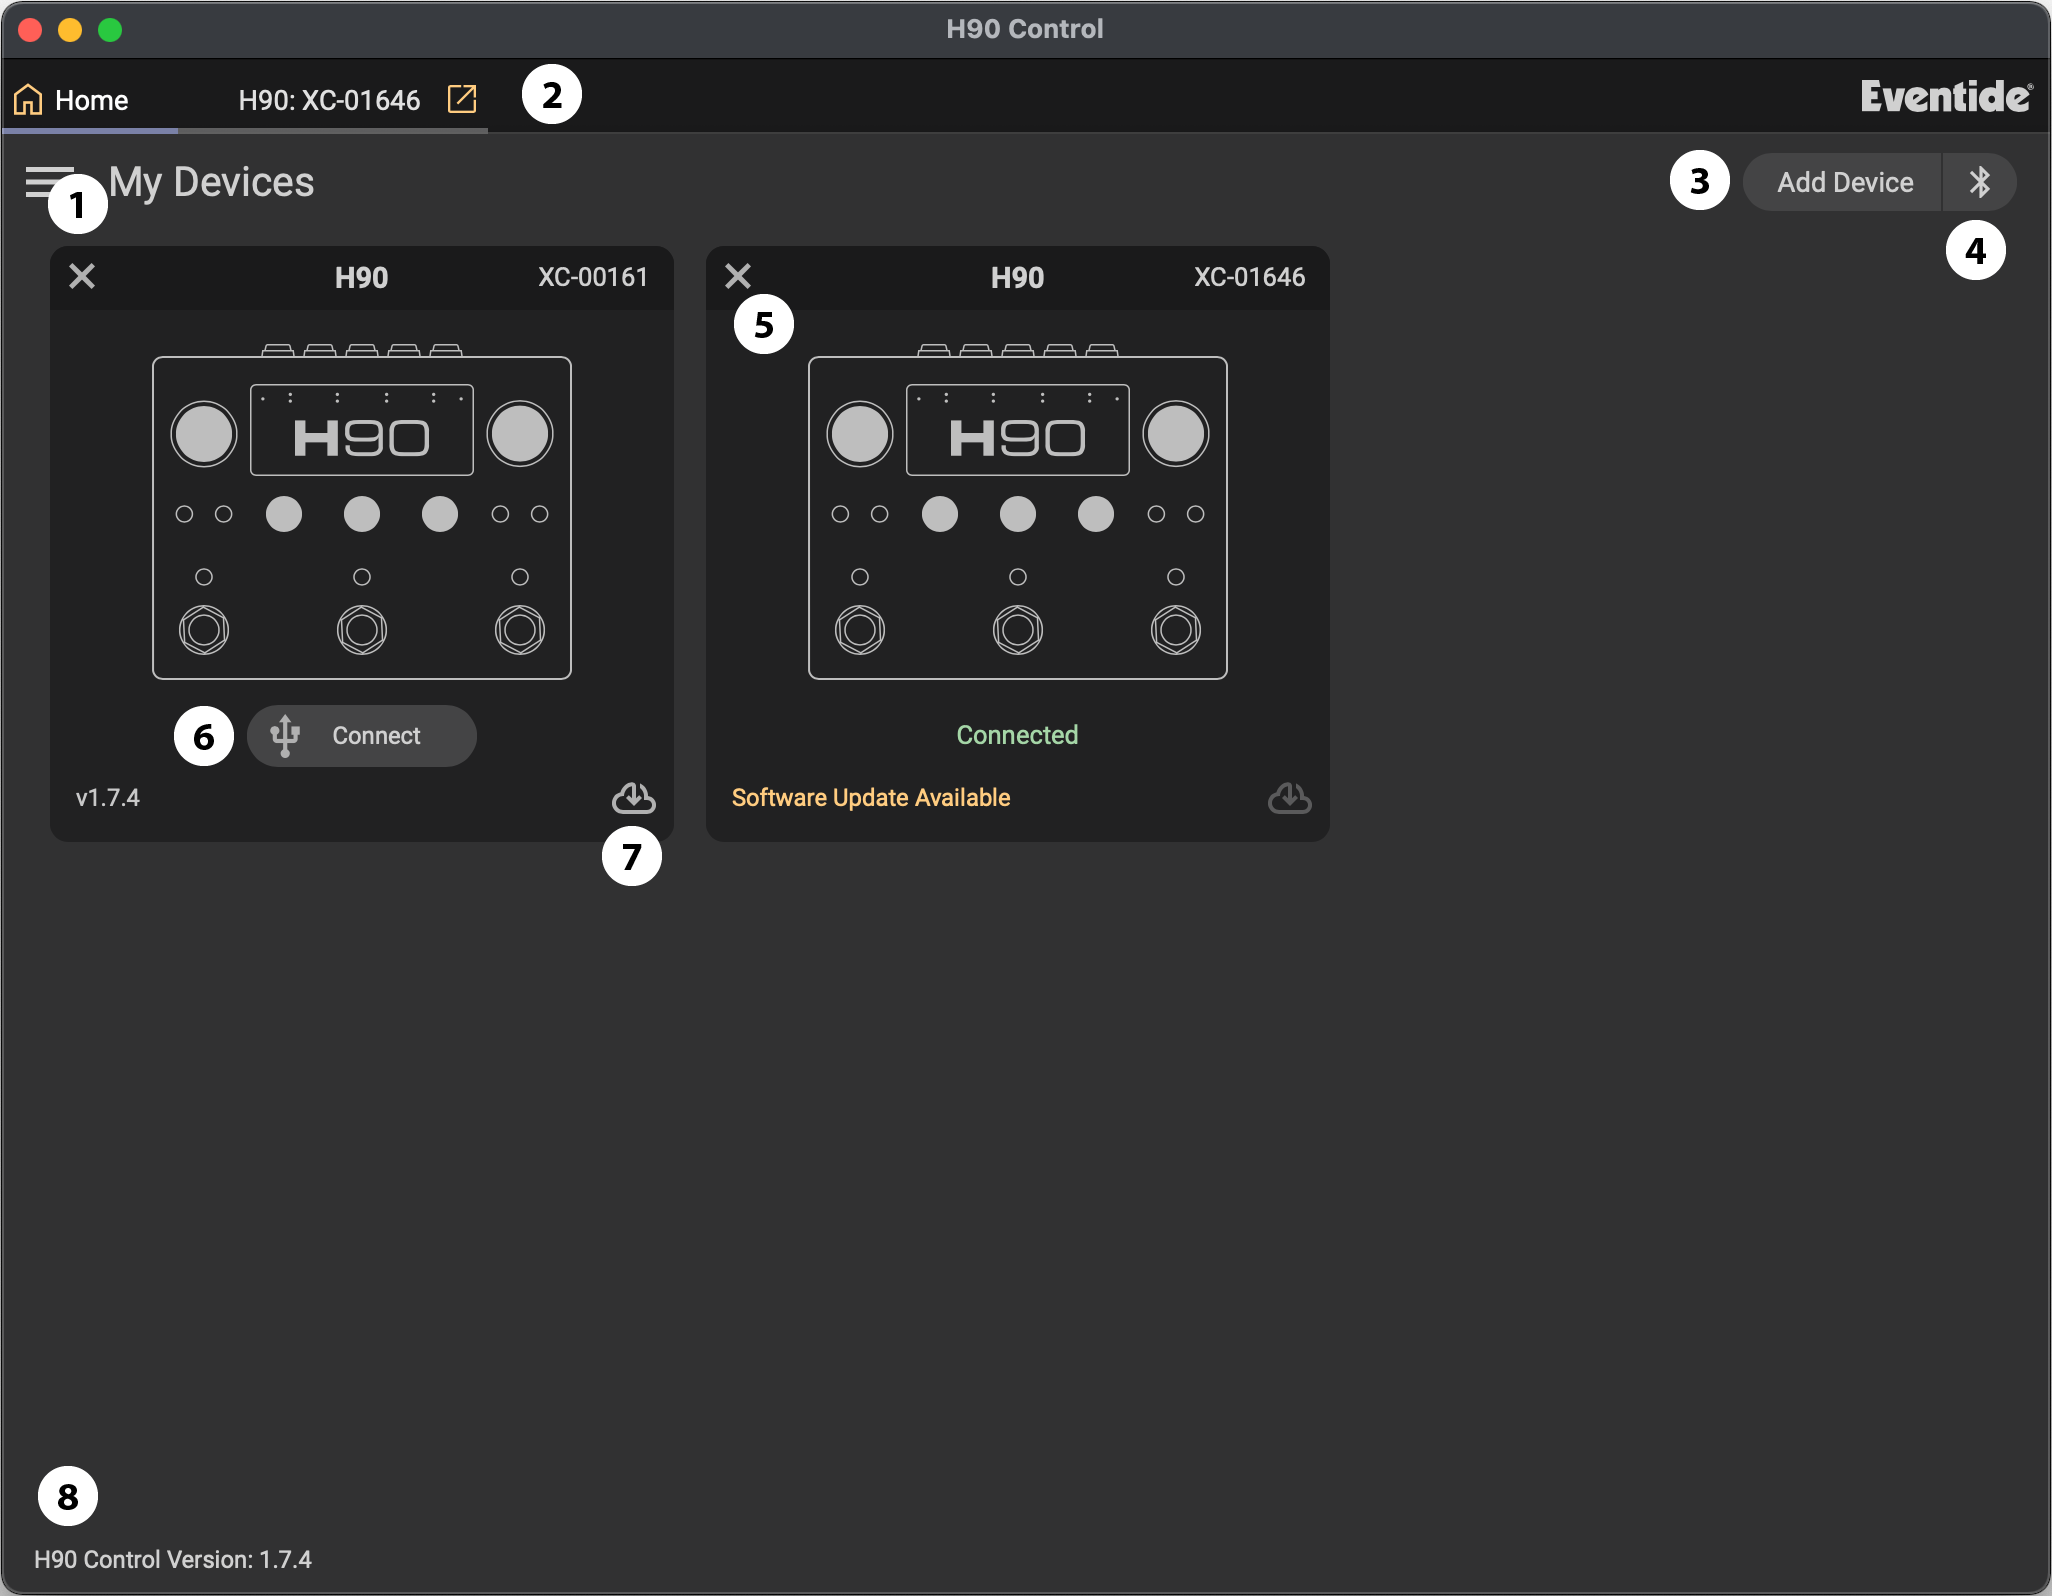The height and width of the screenshot is (1596, 2052).
Task: Connect to the XC-00161 H90 over USB
Action: pyautogui.click(x=362, y=736)
